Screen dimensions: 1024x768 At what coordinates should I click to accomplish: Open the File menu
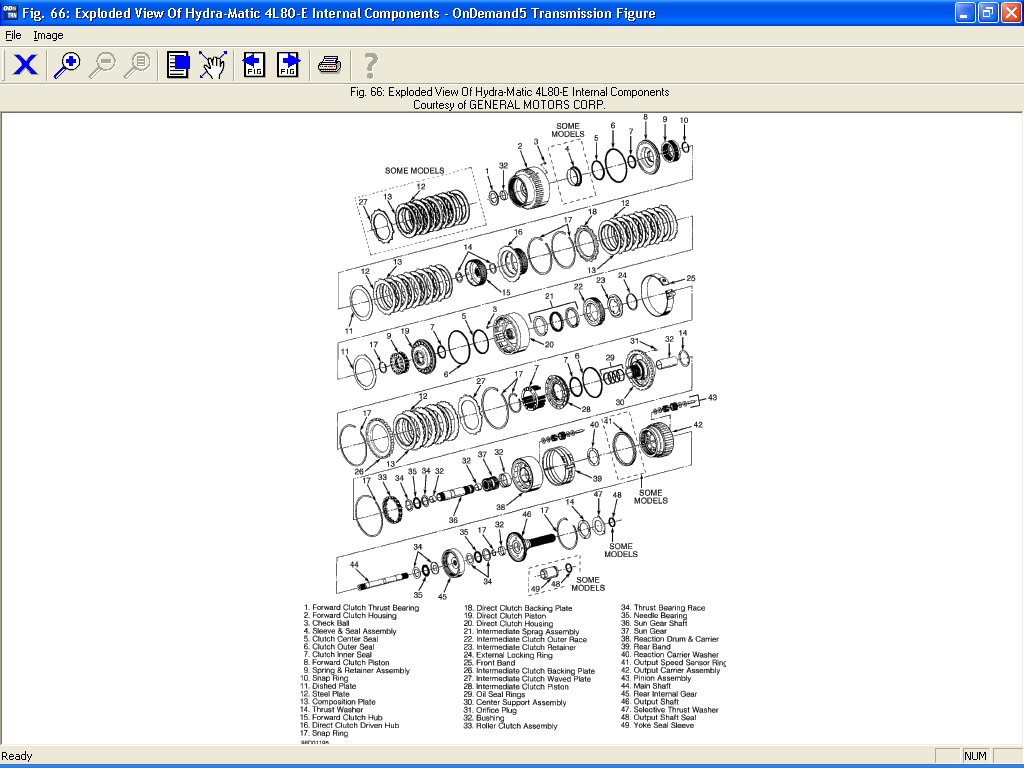13,35
